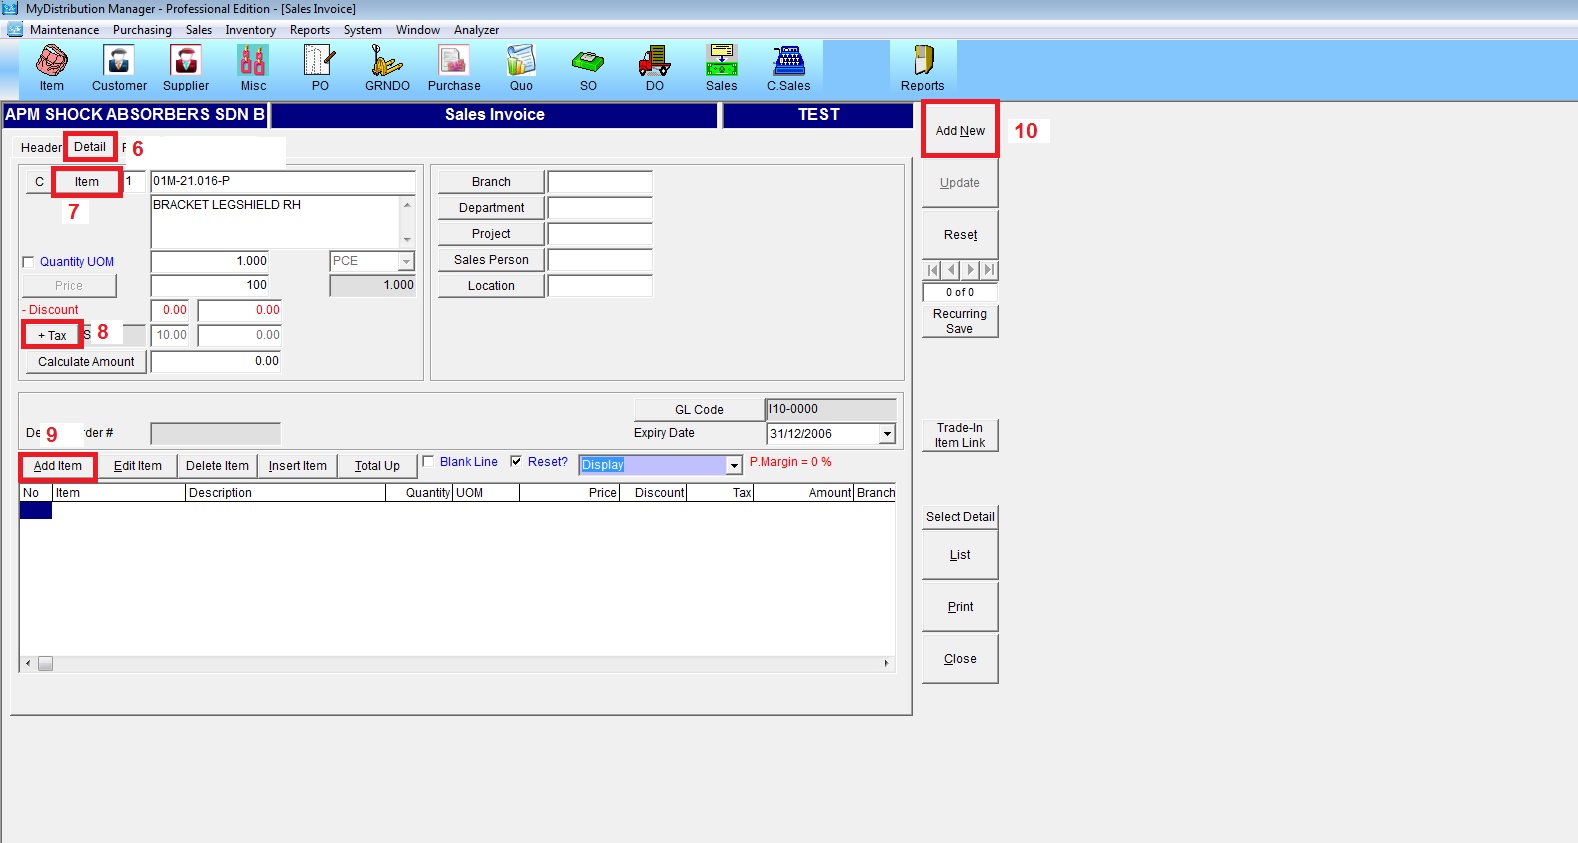Open the Customer module icon
The image size is (1578, 843).
(119, 67)
